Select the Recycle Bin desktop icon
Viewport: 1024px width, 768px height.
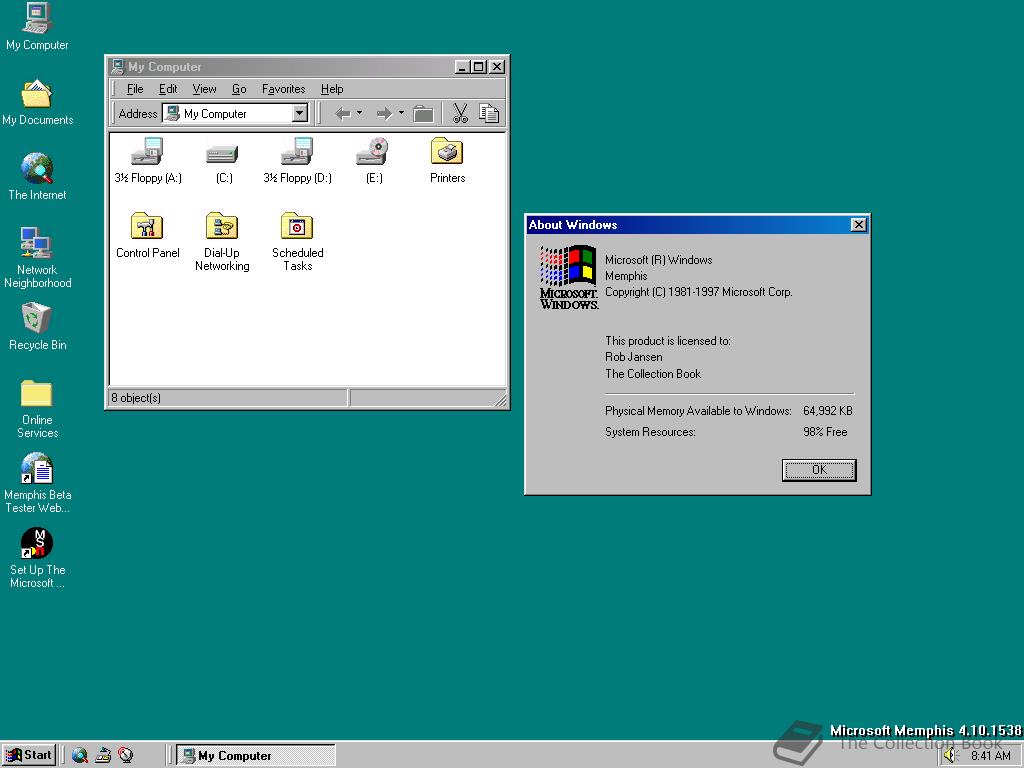pos(37,319)
